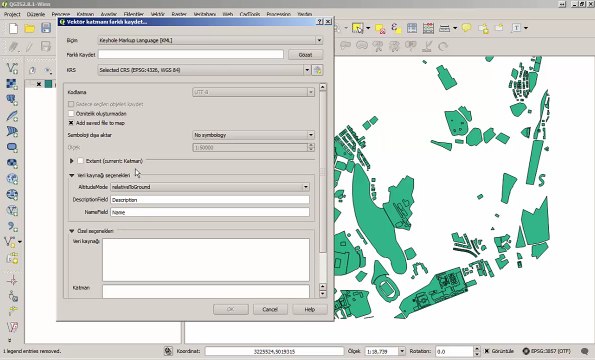595x360 pixels.
Task: Open the Ölçek scale dropdown in status bar
Action: (402, 351)
